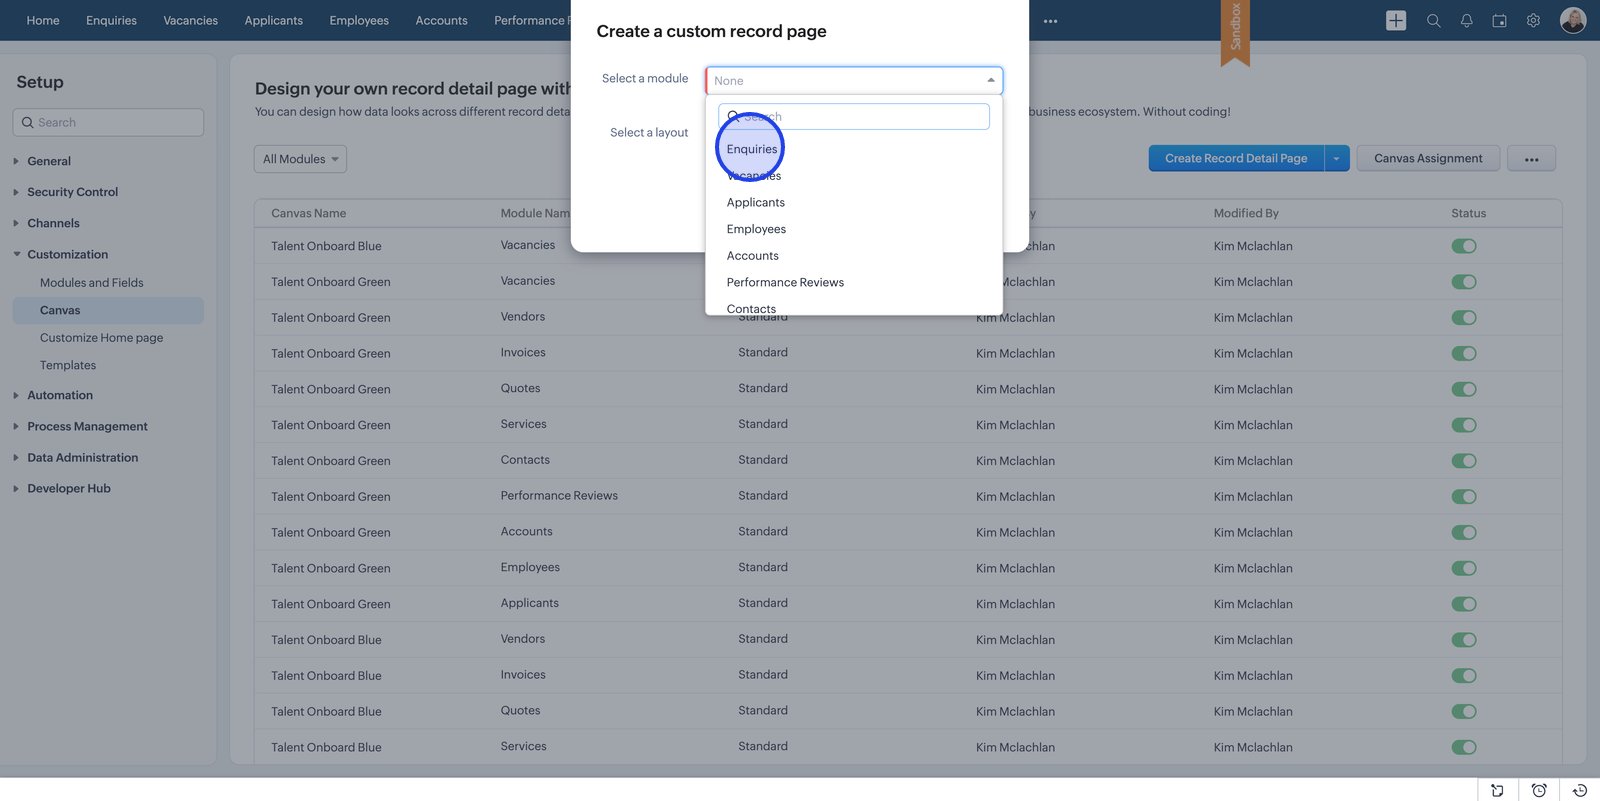Open the global search magnifier icon
This screenshot has height=801, width=1600.
1433,20
